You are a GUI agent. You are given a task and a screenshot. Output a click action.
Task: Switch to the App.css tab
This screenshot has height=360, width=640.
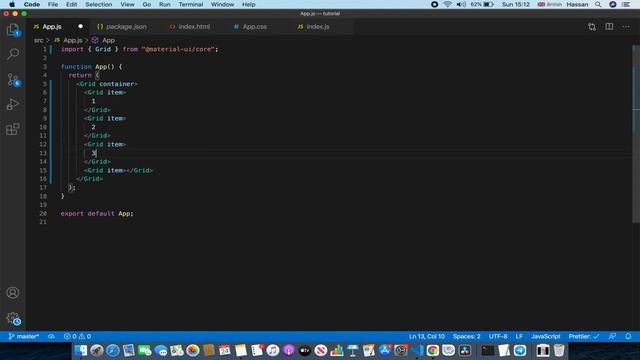click(x=250, y=27)
